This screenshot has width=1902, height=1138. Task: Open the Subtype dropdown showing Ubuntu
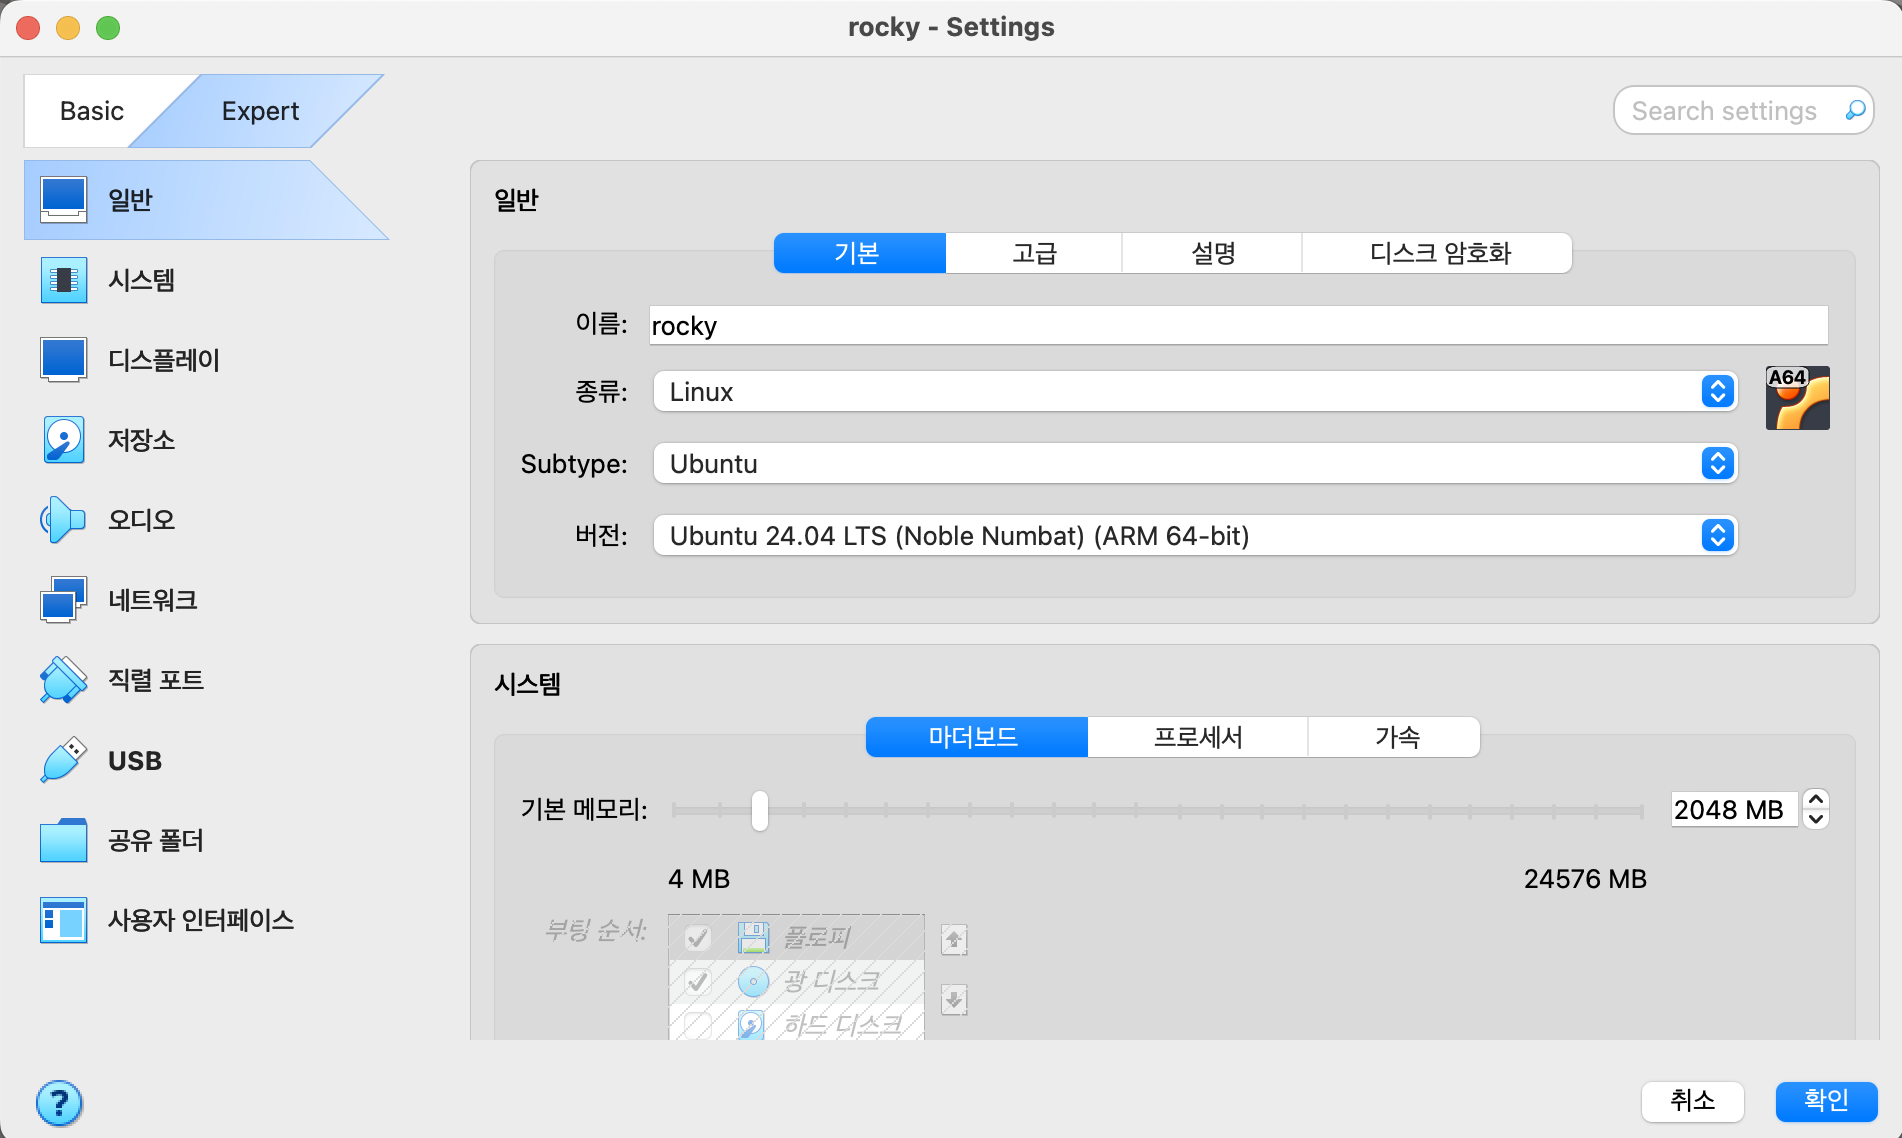pyautogui.click(x=1195, y=463)
